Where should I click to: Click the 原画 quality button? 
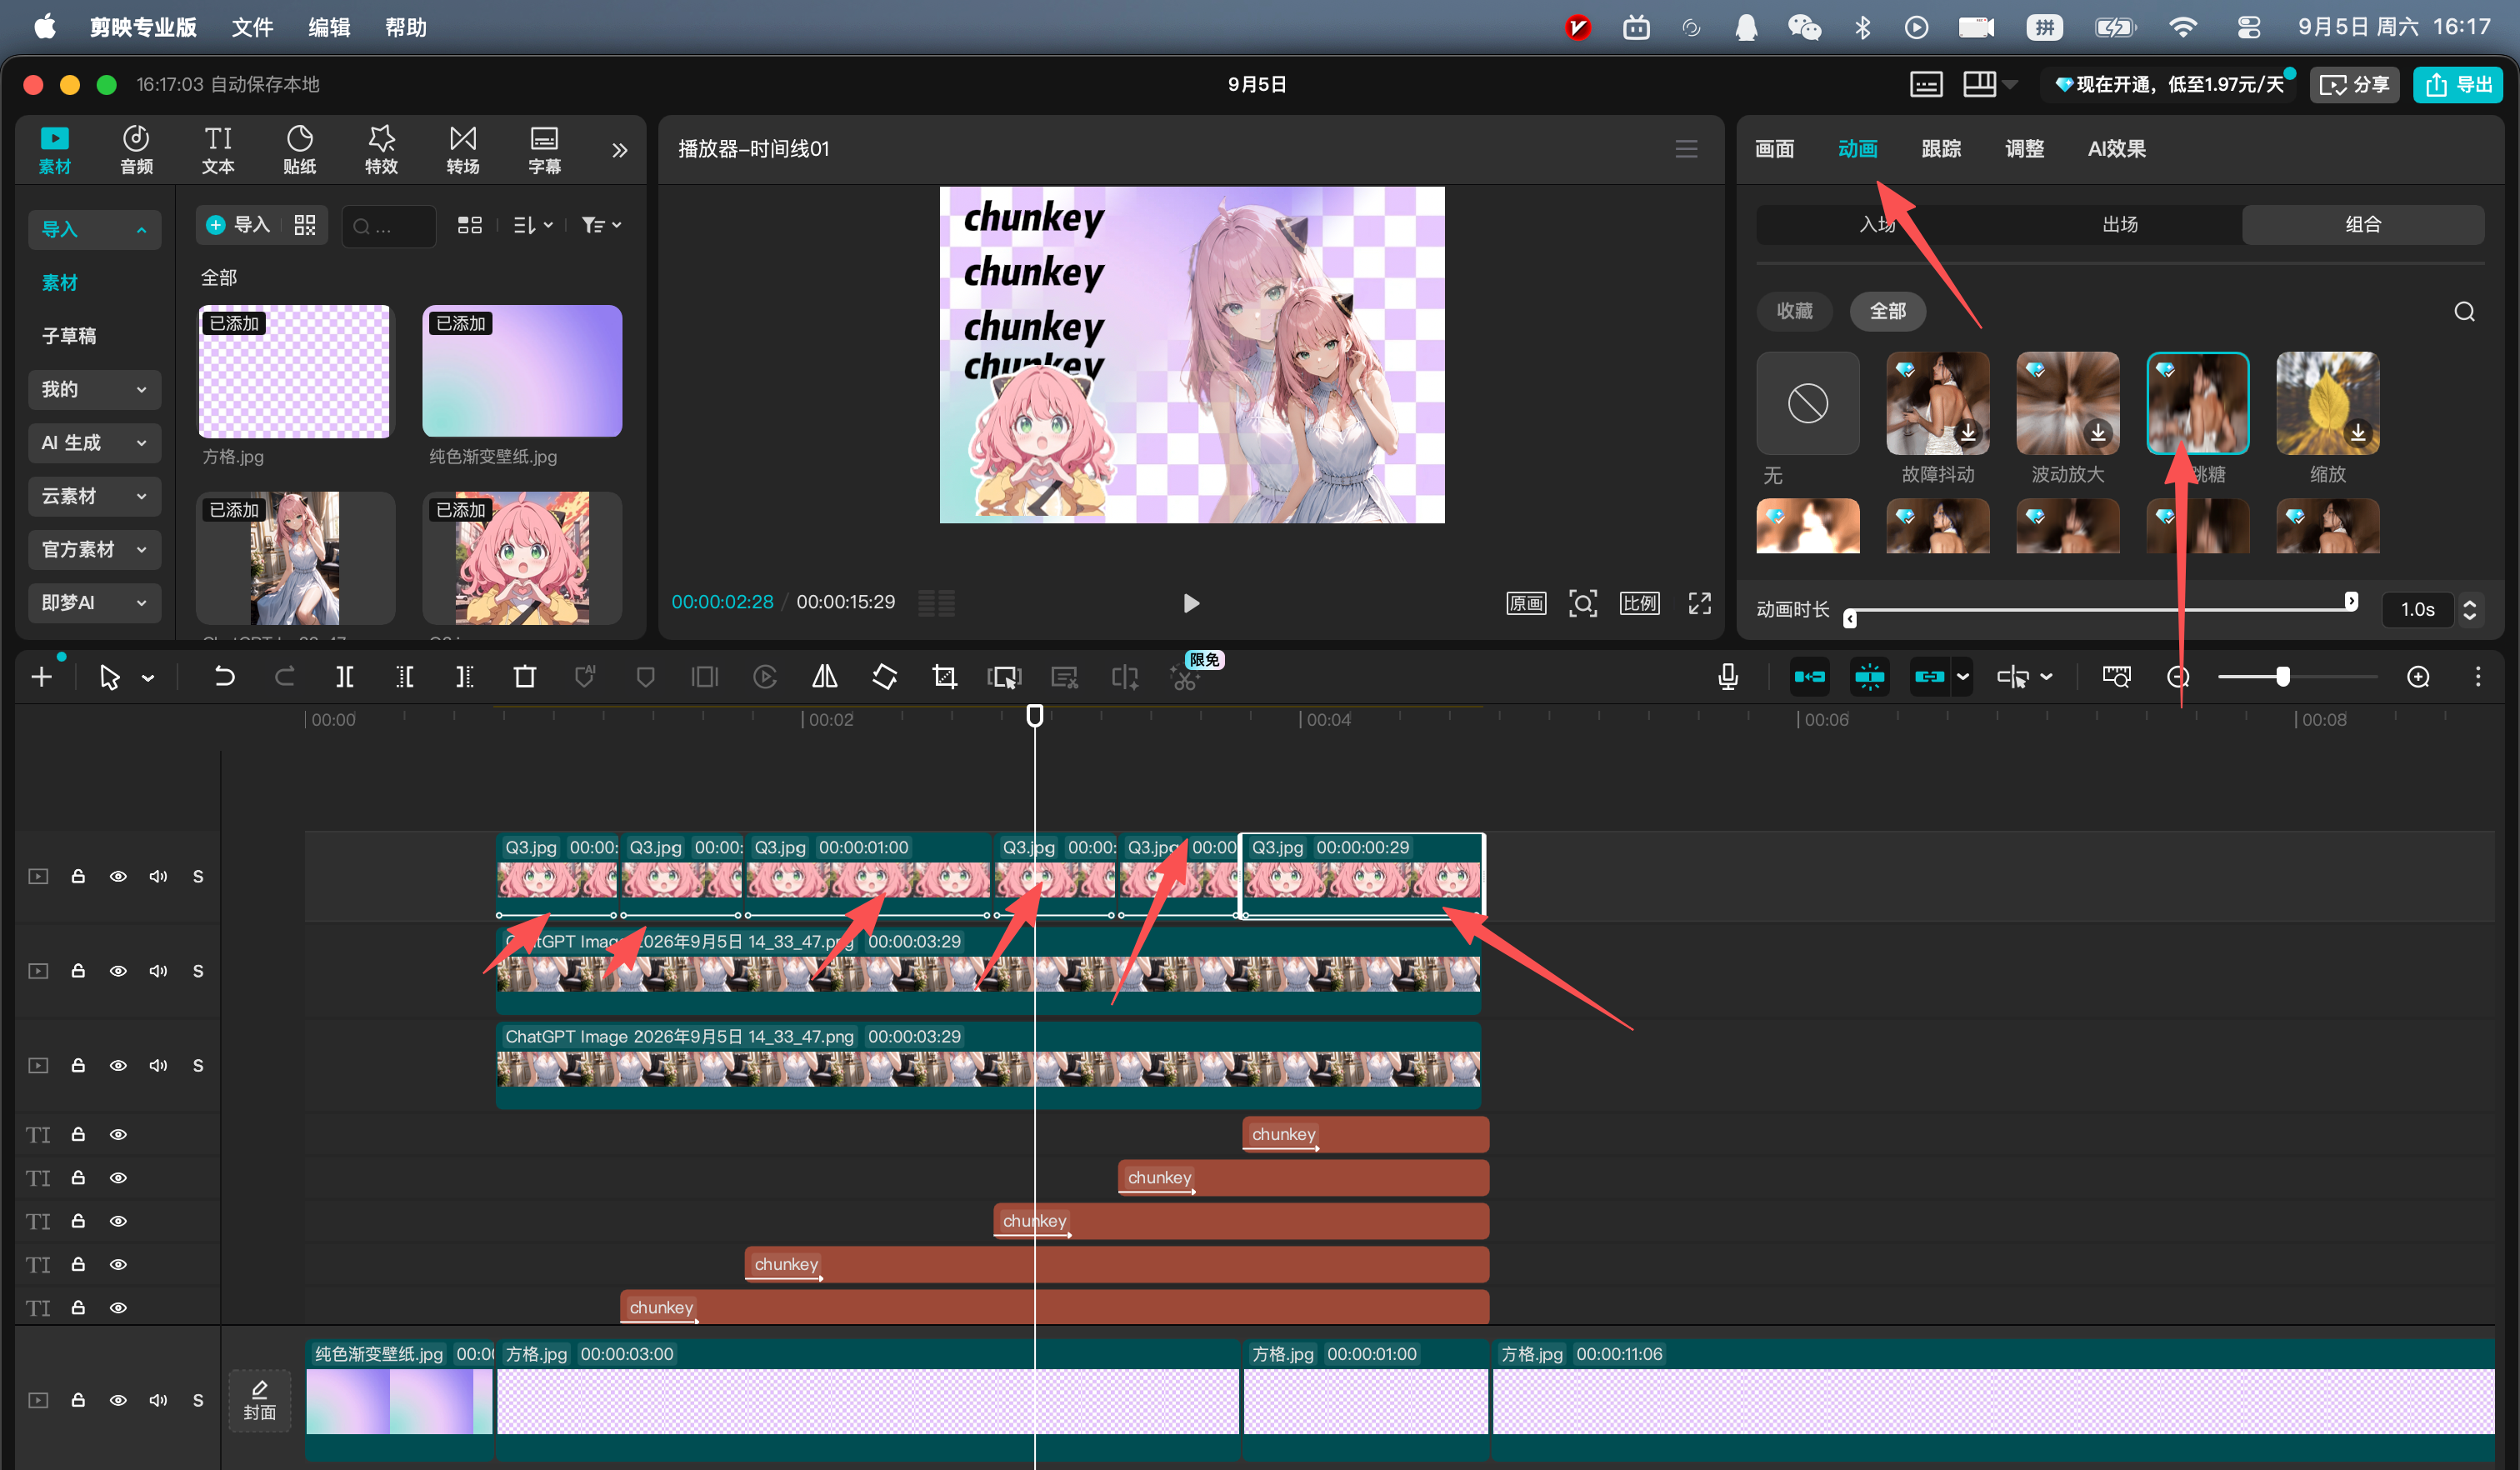pyautogui.click(x=1527, y=603)
